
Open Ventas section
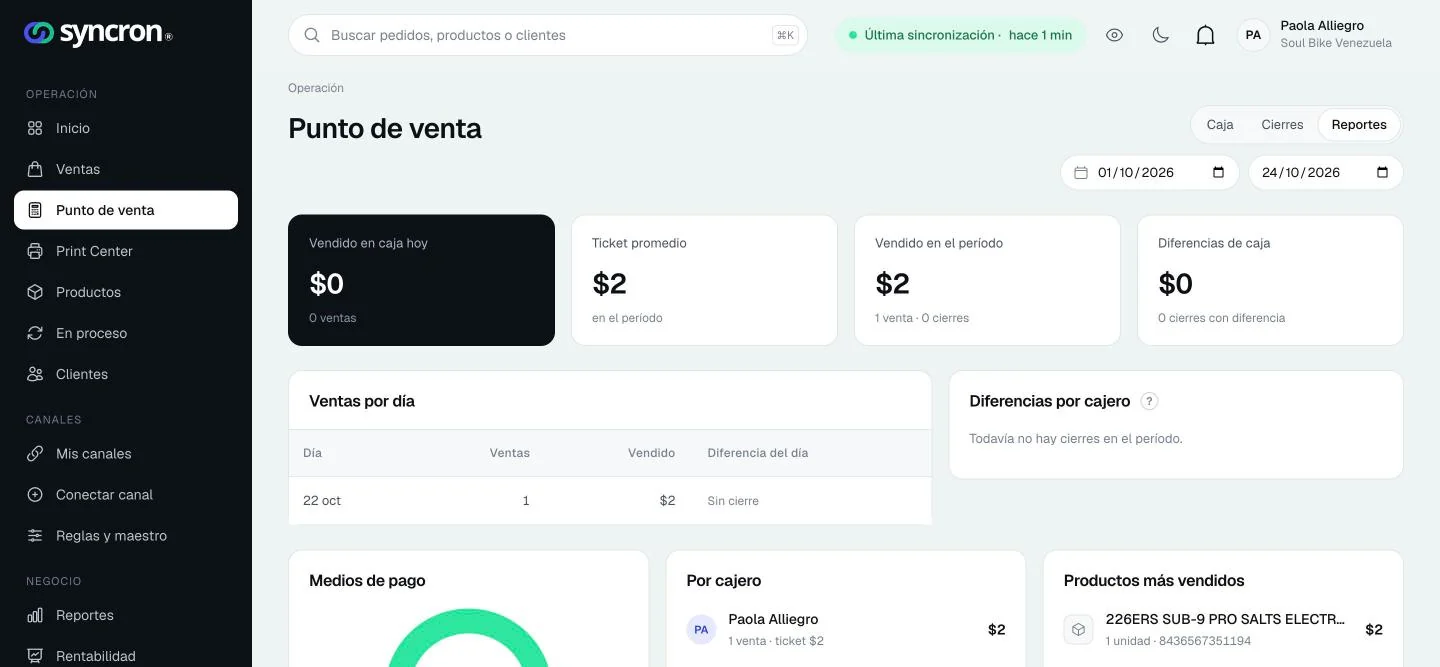pos(126,169)
